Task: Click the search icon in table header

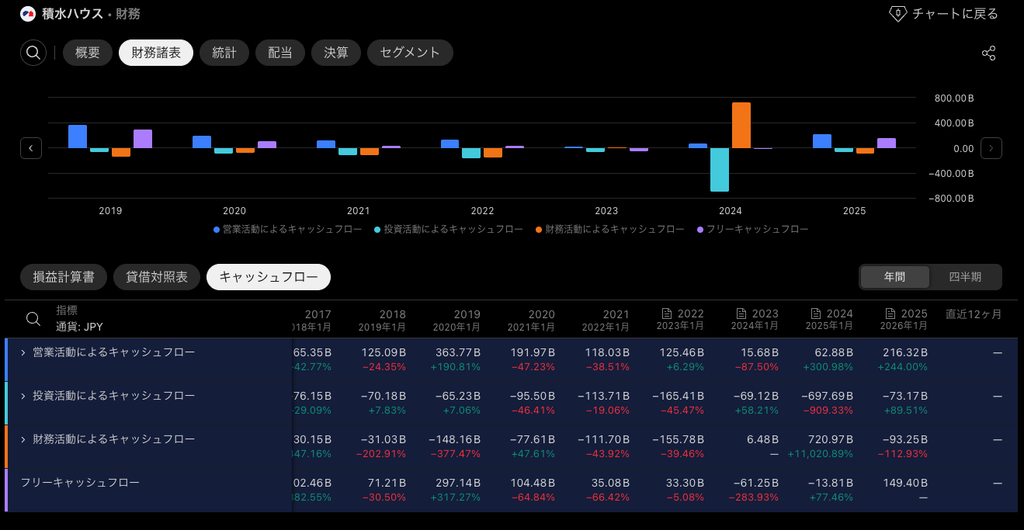Action: pyautogui.click(x=33, y=319)
